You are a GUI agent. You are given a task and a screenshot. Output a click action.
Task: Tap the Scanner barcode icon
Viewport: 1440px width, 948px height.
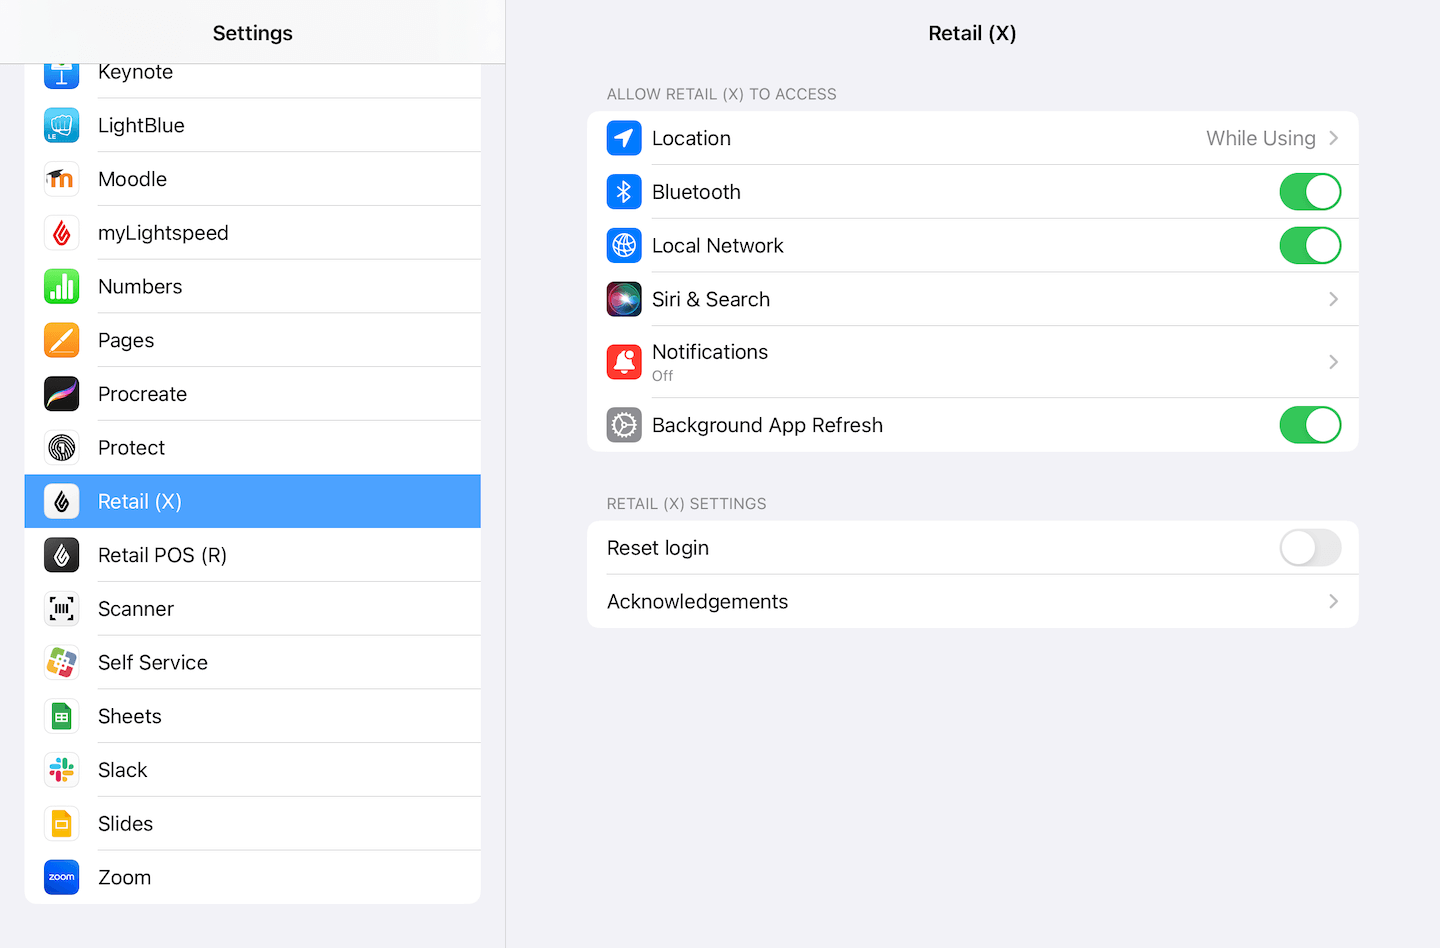pyautogui.click(x=62, y=609)
